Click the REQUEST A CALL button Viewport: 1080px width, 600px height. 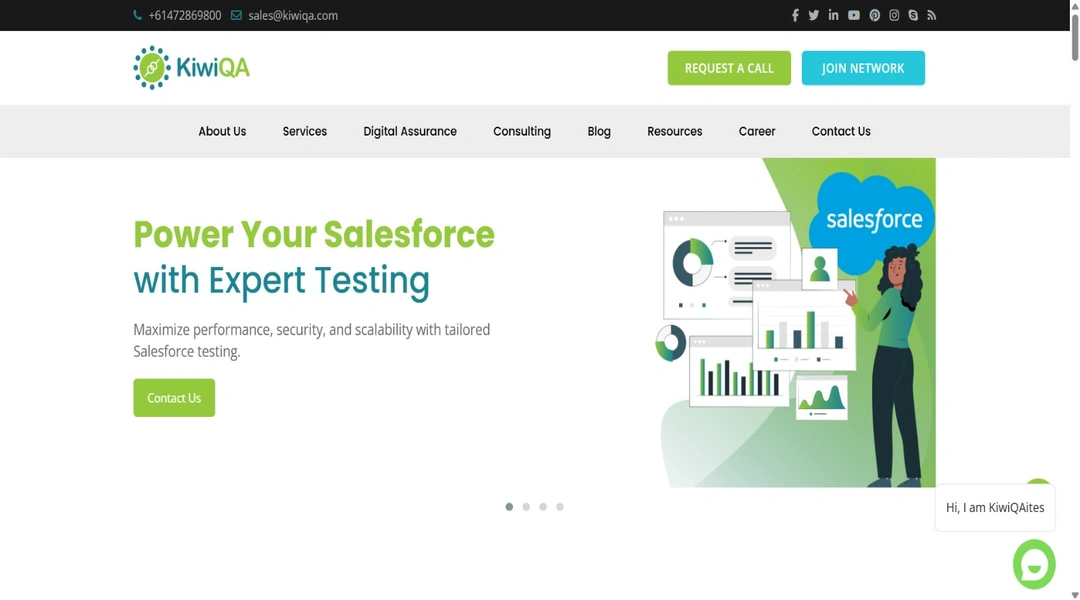click(x=729, y=67)
